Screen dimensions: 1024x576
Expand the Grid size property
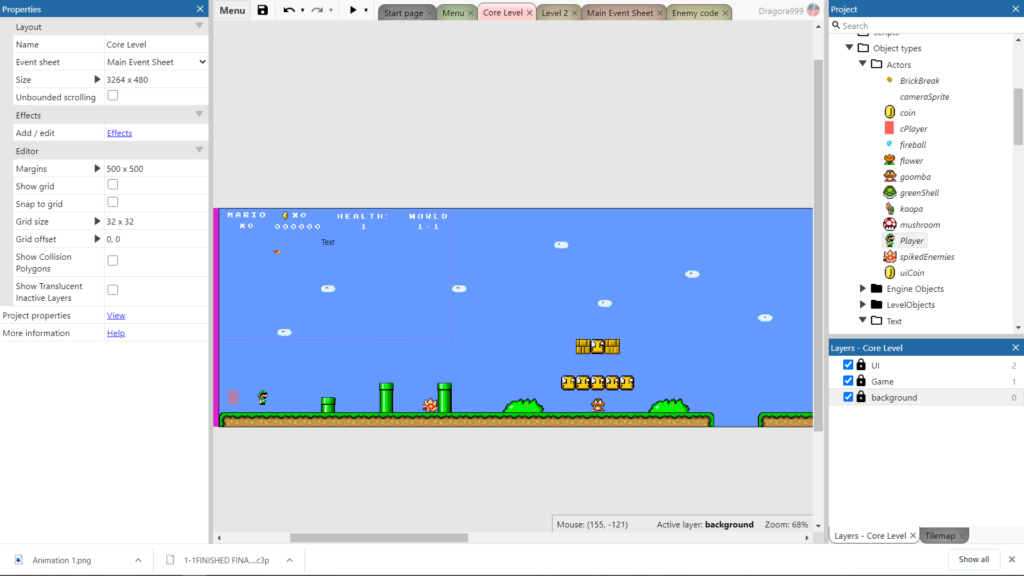[x=97, y=221]
